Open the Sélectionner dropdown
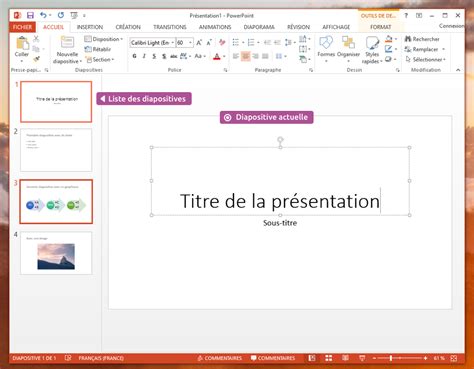This screenshot has height=369, width=474. pyautogui.click(x=425, y=60)
